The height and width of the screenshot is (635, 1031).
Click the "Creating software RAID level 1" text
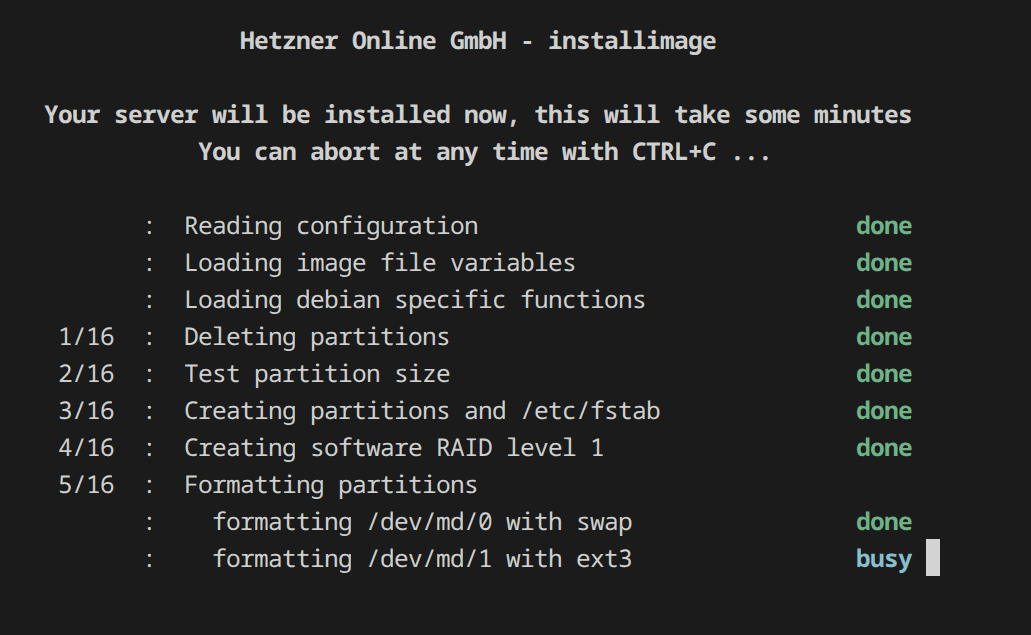(393, 448)
